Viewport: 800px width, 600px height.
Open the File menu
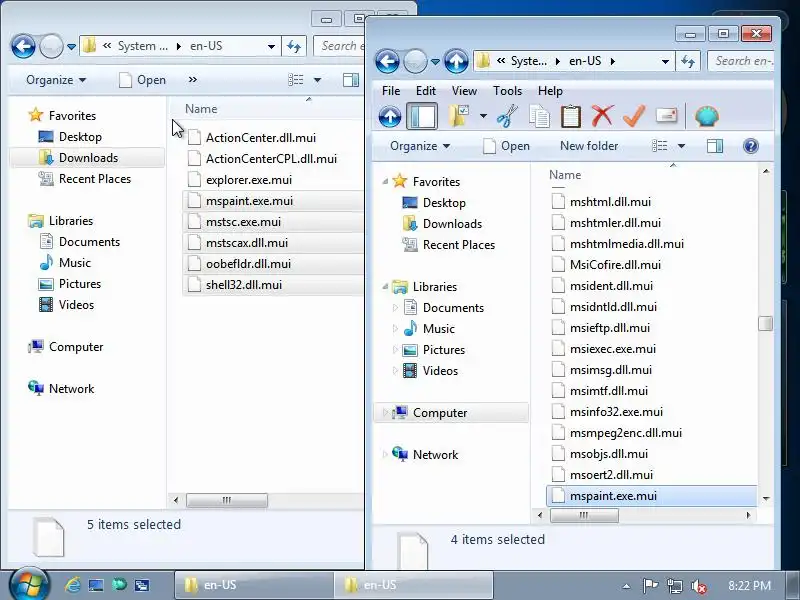[x=391, y=91]
